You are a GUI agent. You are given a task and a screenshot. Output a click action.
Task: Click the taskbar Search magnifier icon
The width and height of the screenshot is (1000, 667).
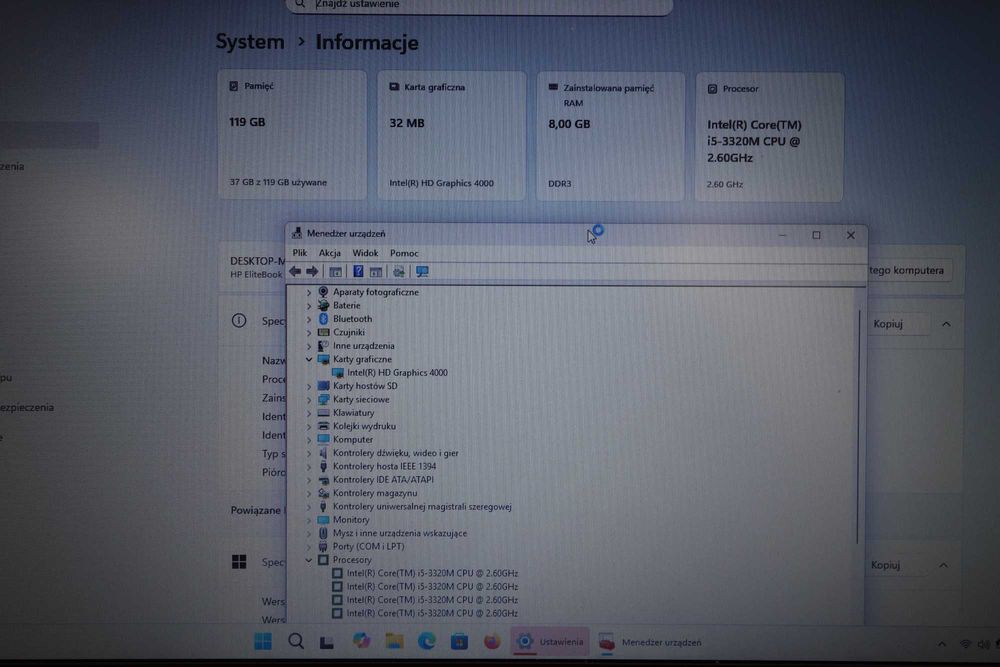coord(296,641)
